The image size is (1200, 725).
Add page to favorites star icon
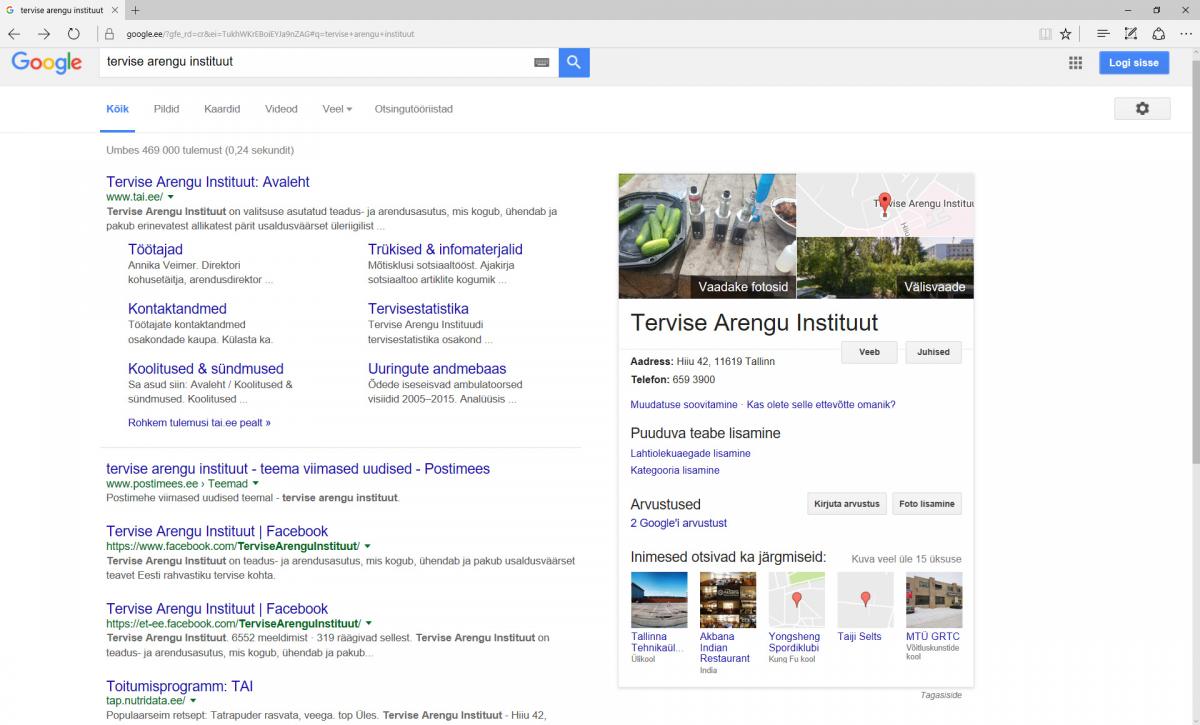(1066, 33)
